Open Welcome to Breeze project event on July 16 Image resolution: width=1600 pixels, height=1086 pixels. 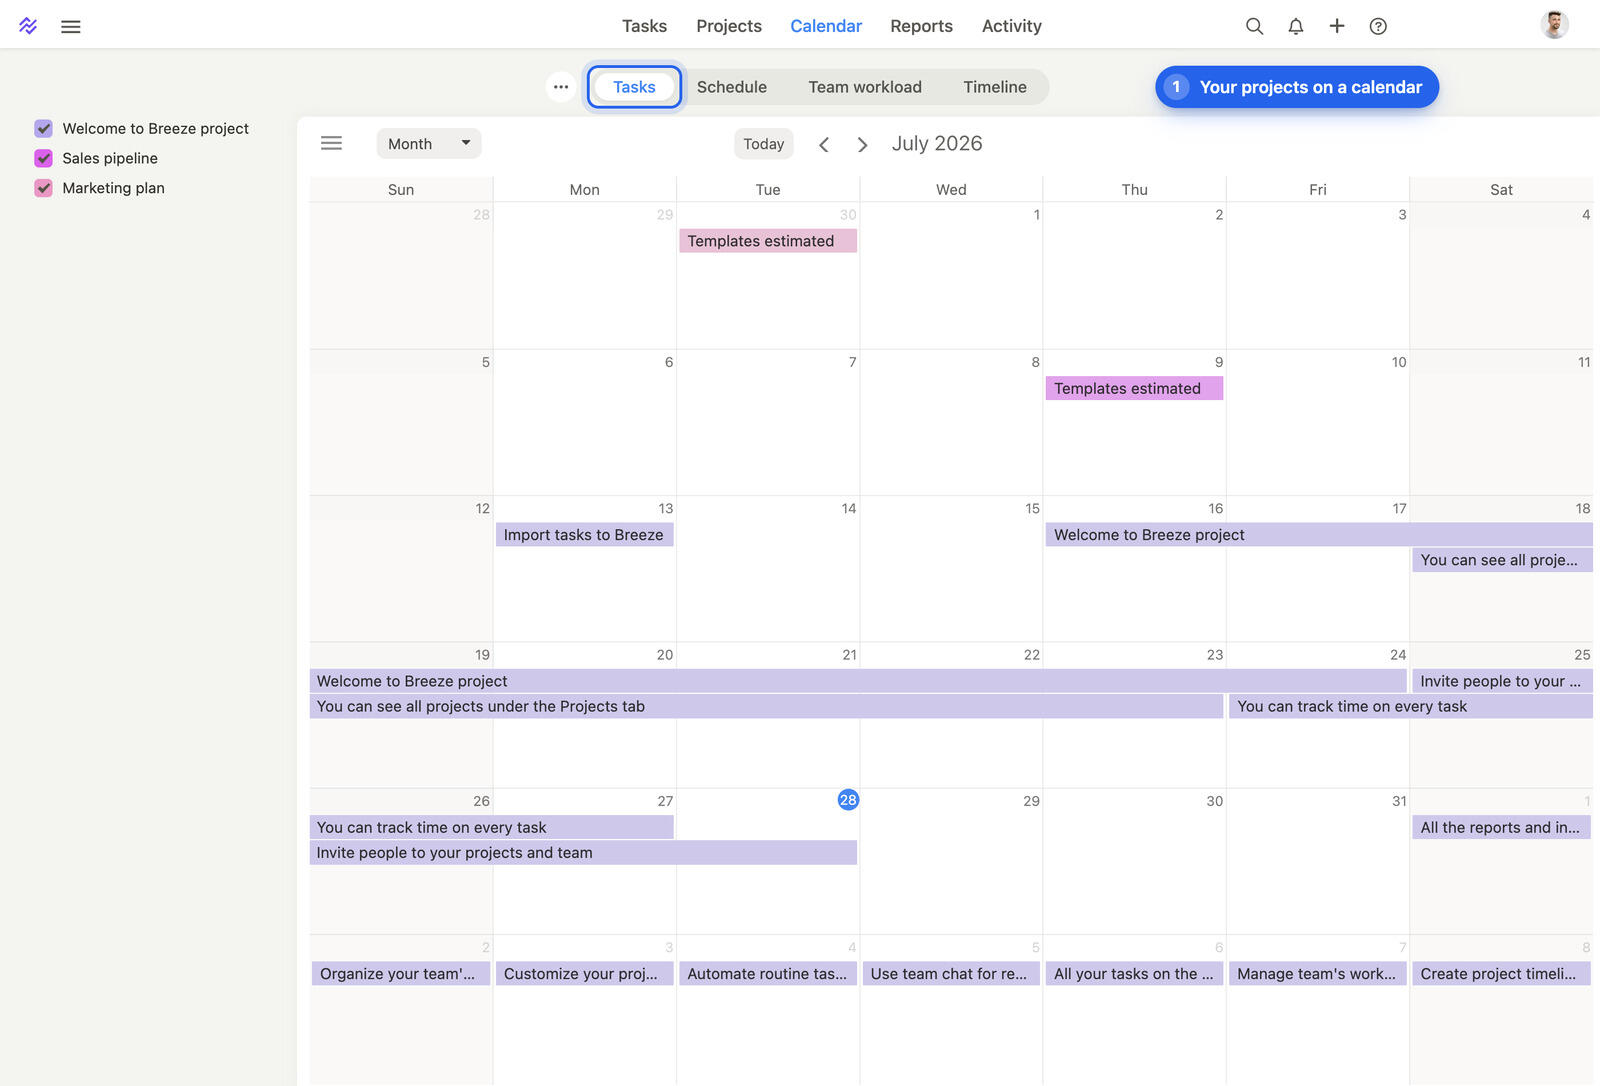click(x=1319, y=535)
